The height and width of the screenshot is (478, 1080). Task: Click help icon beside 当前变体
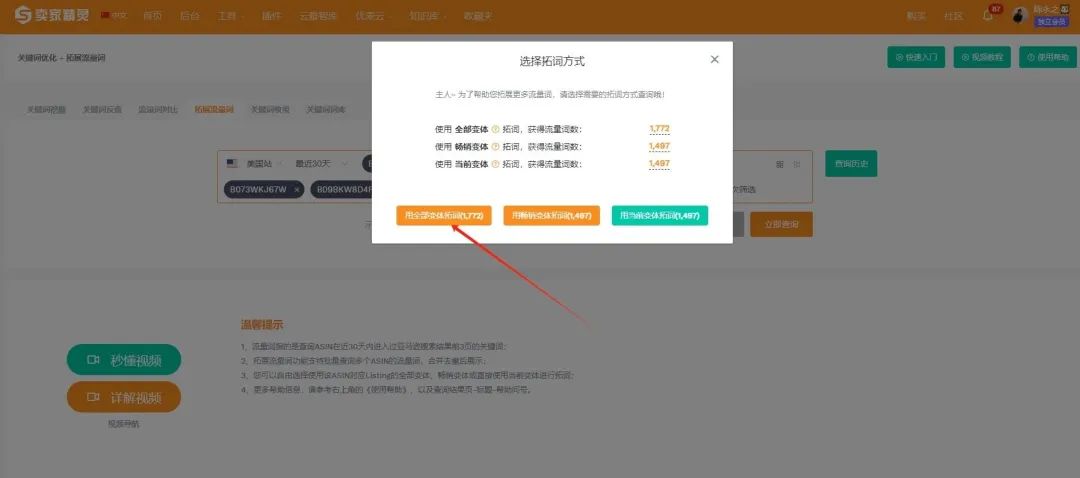coord(495,165)
